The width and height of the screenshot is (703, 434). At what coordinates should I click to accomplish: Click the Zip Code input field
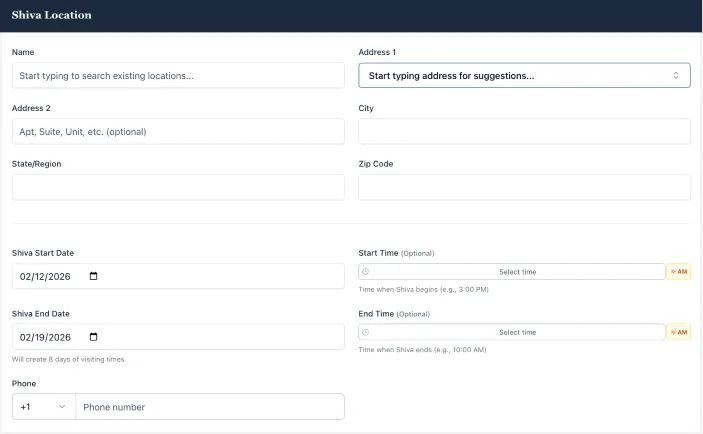tap(524, 187)
